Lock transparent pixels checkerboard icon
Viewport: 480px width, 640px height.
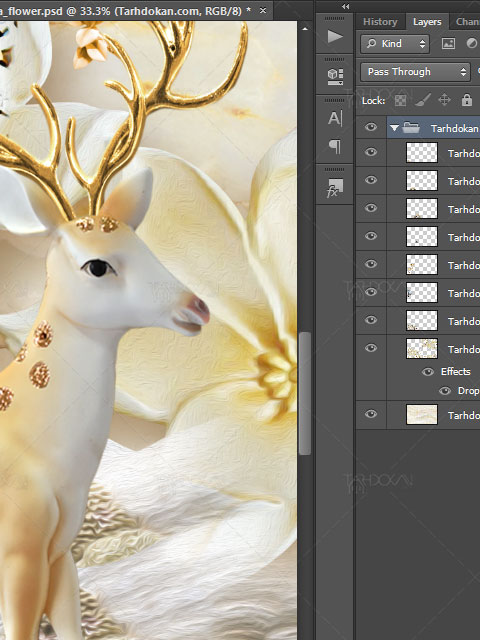pyautogui.click(x=400, y=100)
